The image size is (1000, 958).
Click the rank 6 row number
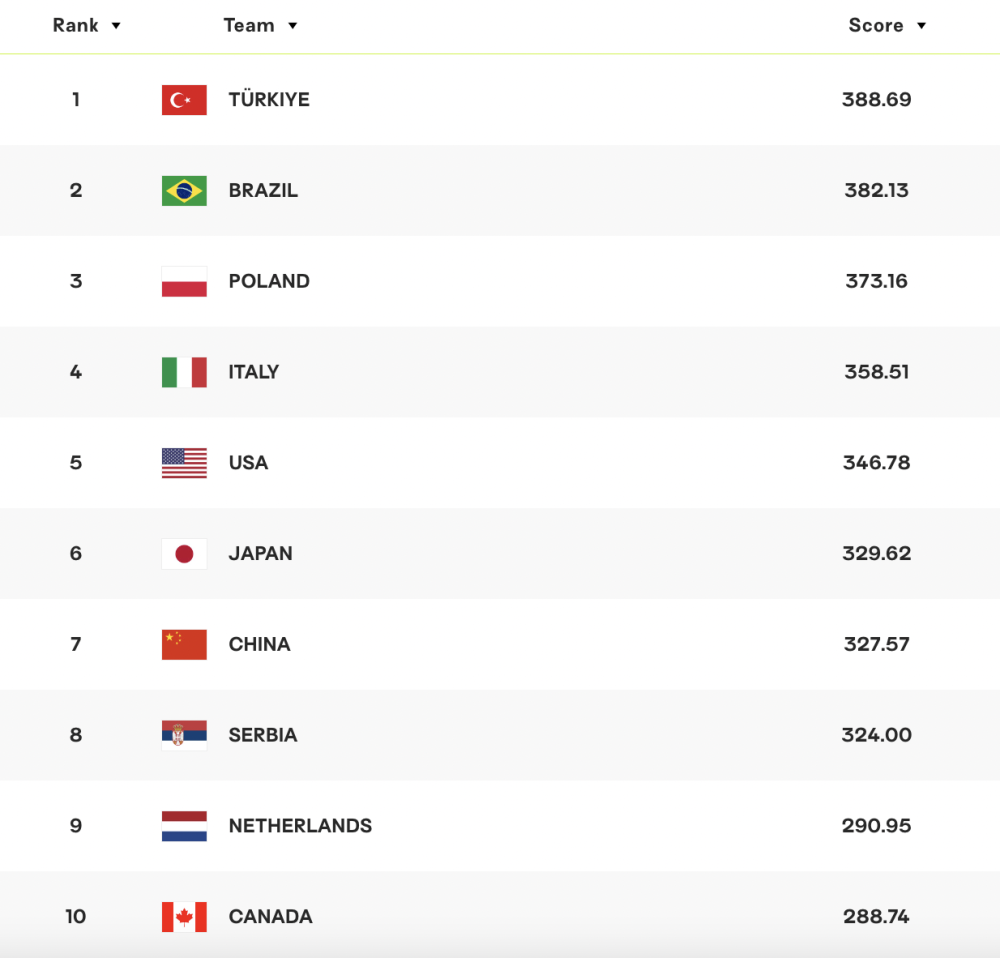[x=76, y=554]
